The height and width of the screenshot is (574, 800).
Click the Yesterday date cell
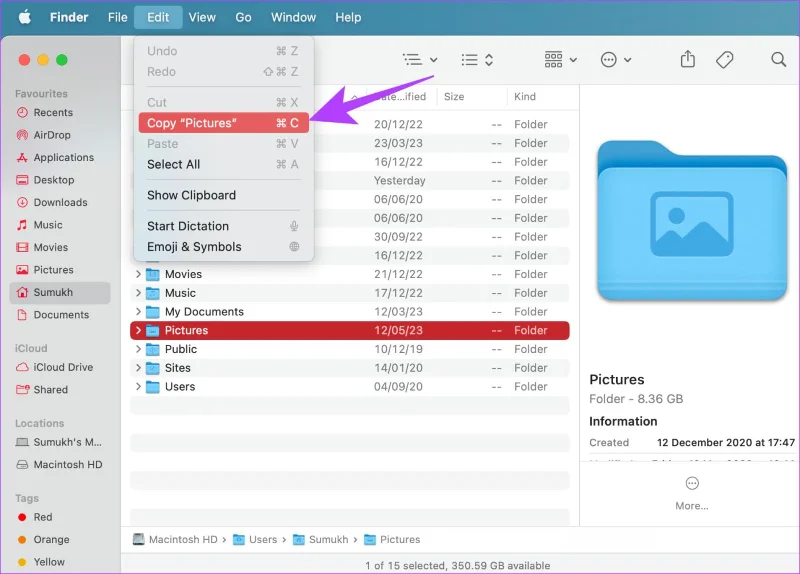tap(399, 181)
